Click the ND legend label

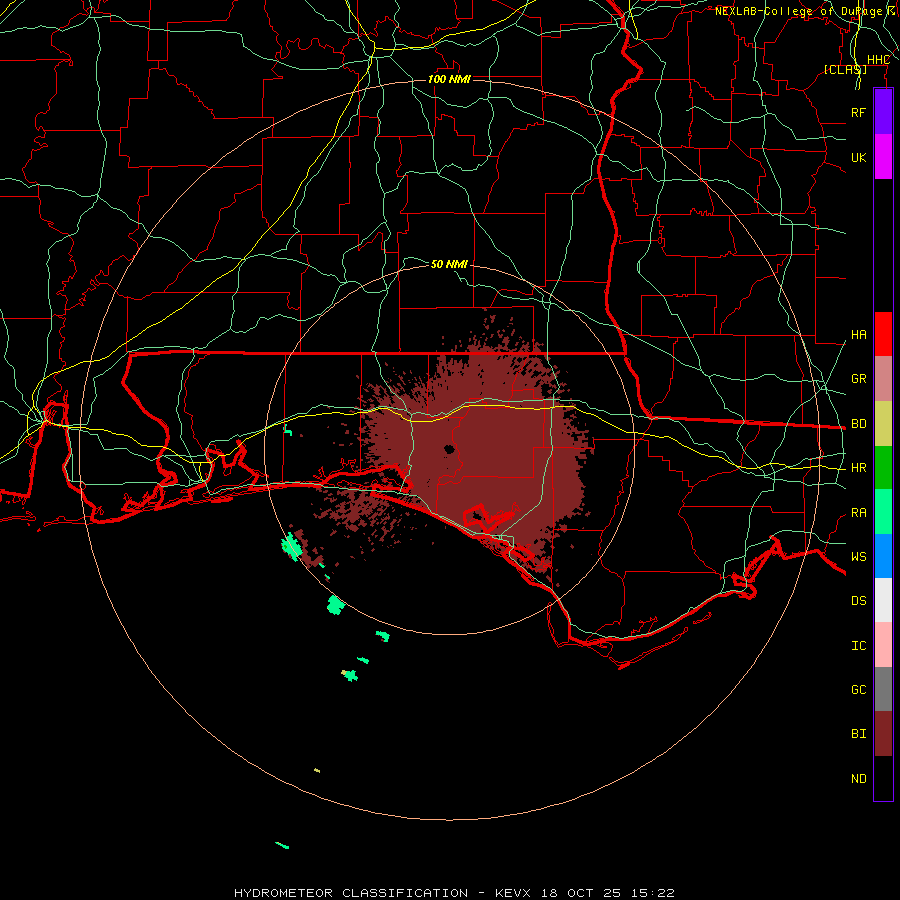coord(859,779)
